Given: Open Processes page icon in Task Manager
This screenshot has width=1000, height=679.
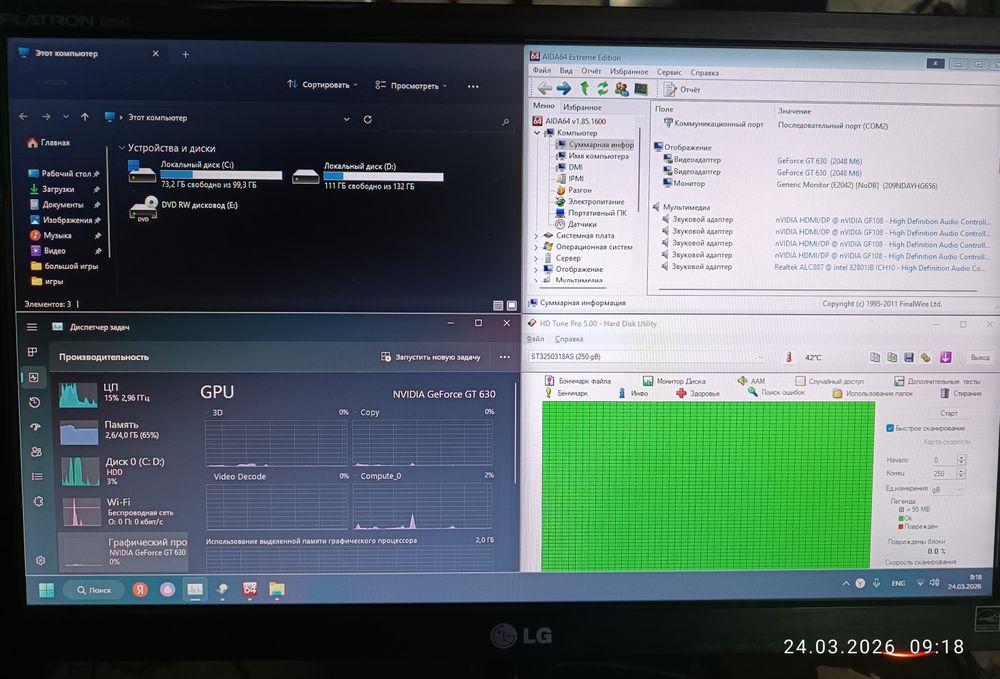Looking at the screenshot, I should click(33, 352).
